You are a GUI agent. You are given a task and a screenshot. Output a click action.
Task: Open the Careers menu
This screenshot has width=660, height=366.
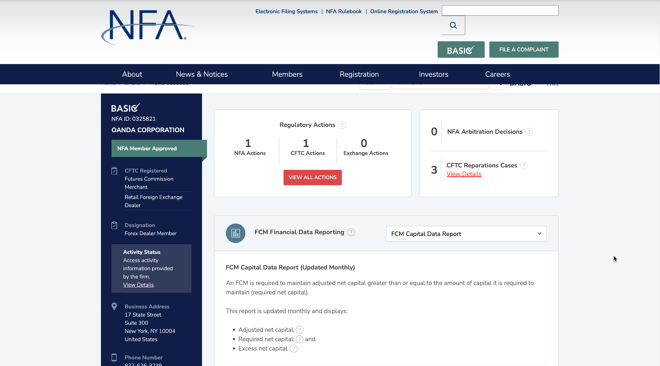tap(497, 74)
